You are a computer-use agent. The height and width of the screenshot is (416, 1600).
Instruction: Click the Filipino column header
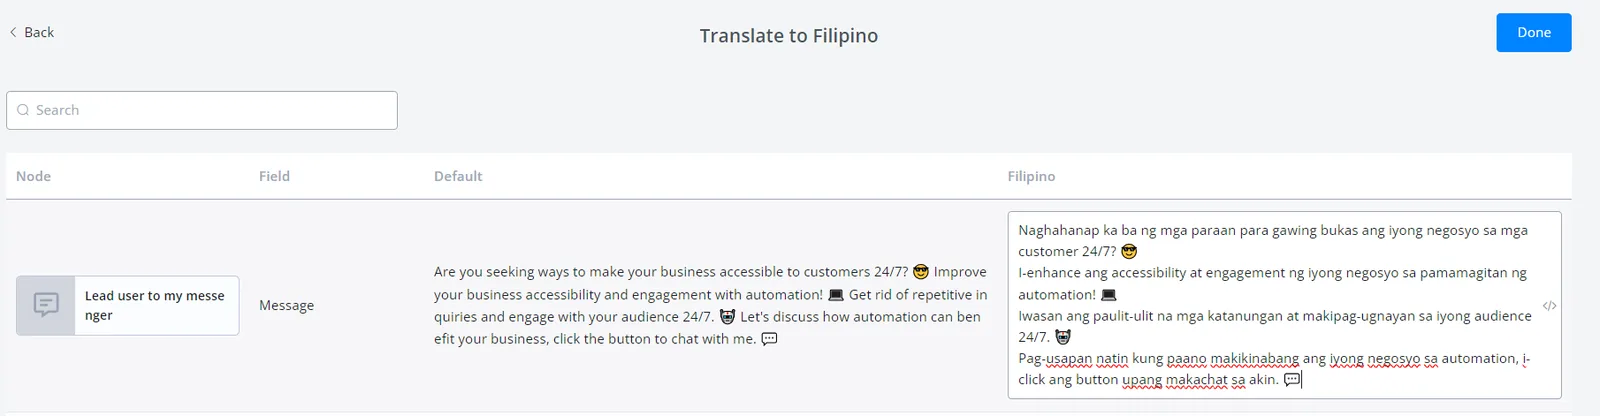1031,176
